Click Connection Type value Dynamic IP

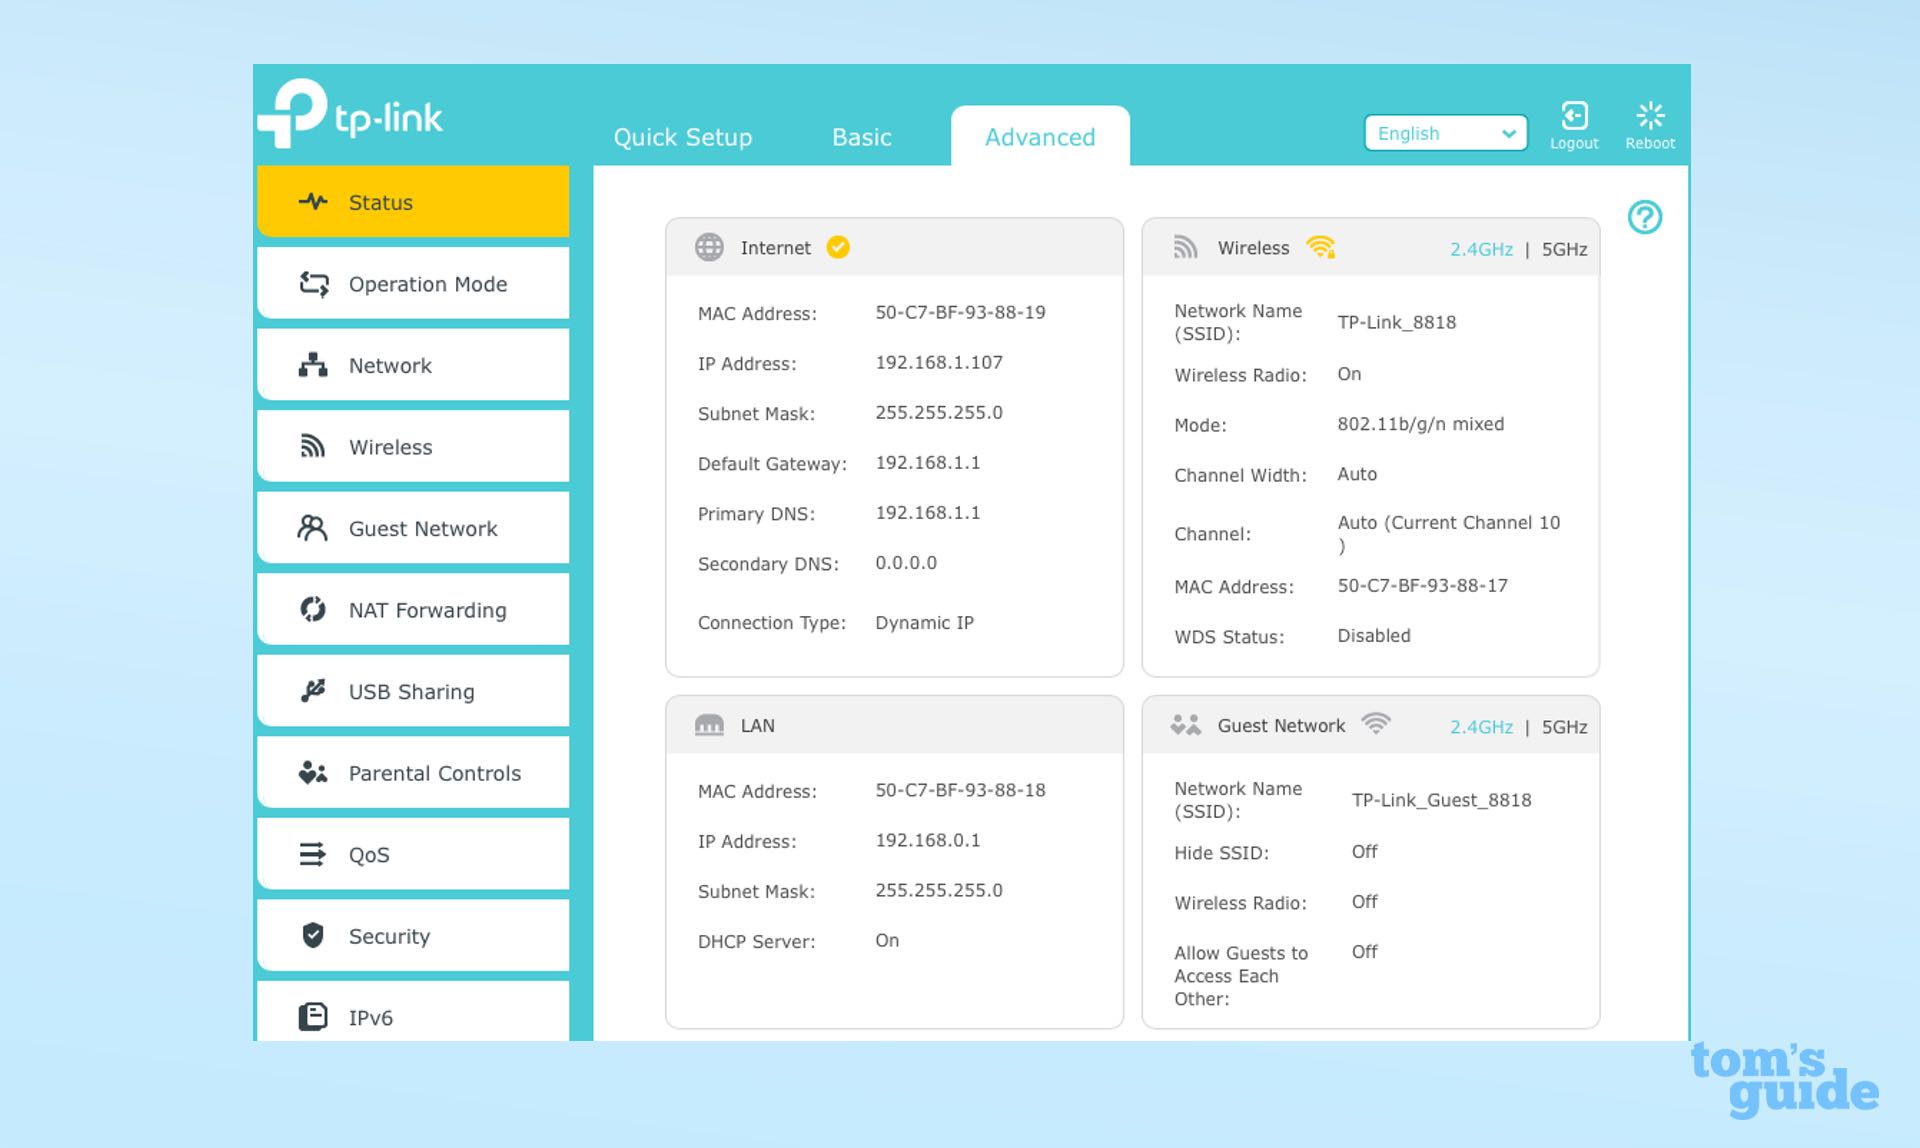[924, 622]
